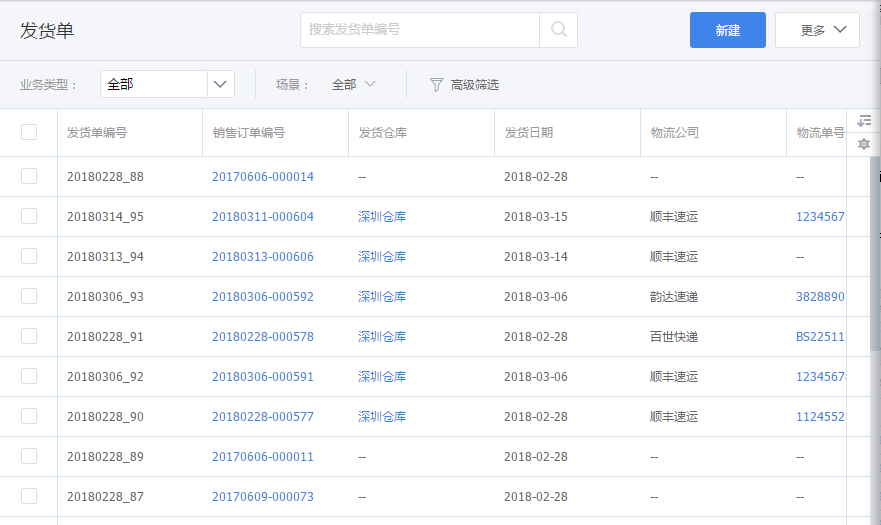Tick the select-all header checkbox
This screenshot has width=881, height=525.
click(x=29, y=132)
